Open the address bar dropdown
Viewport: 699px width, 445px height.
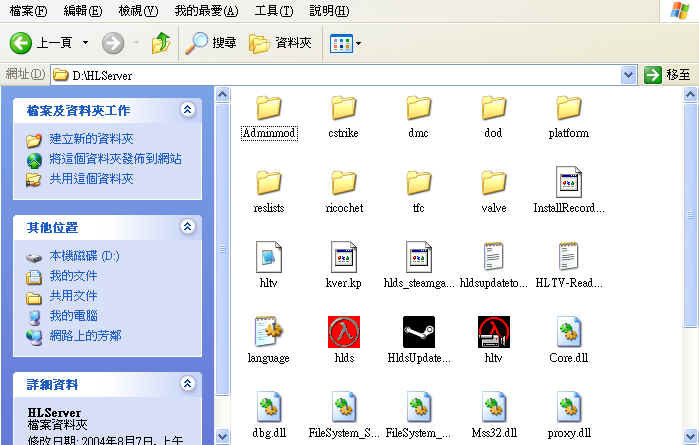[x=628, y=75]
